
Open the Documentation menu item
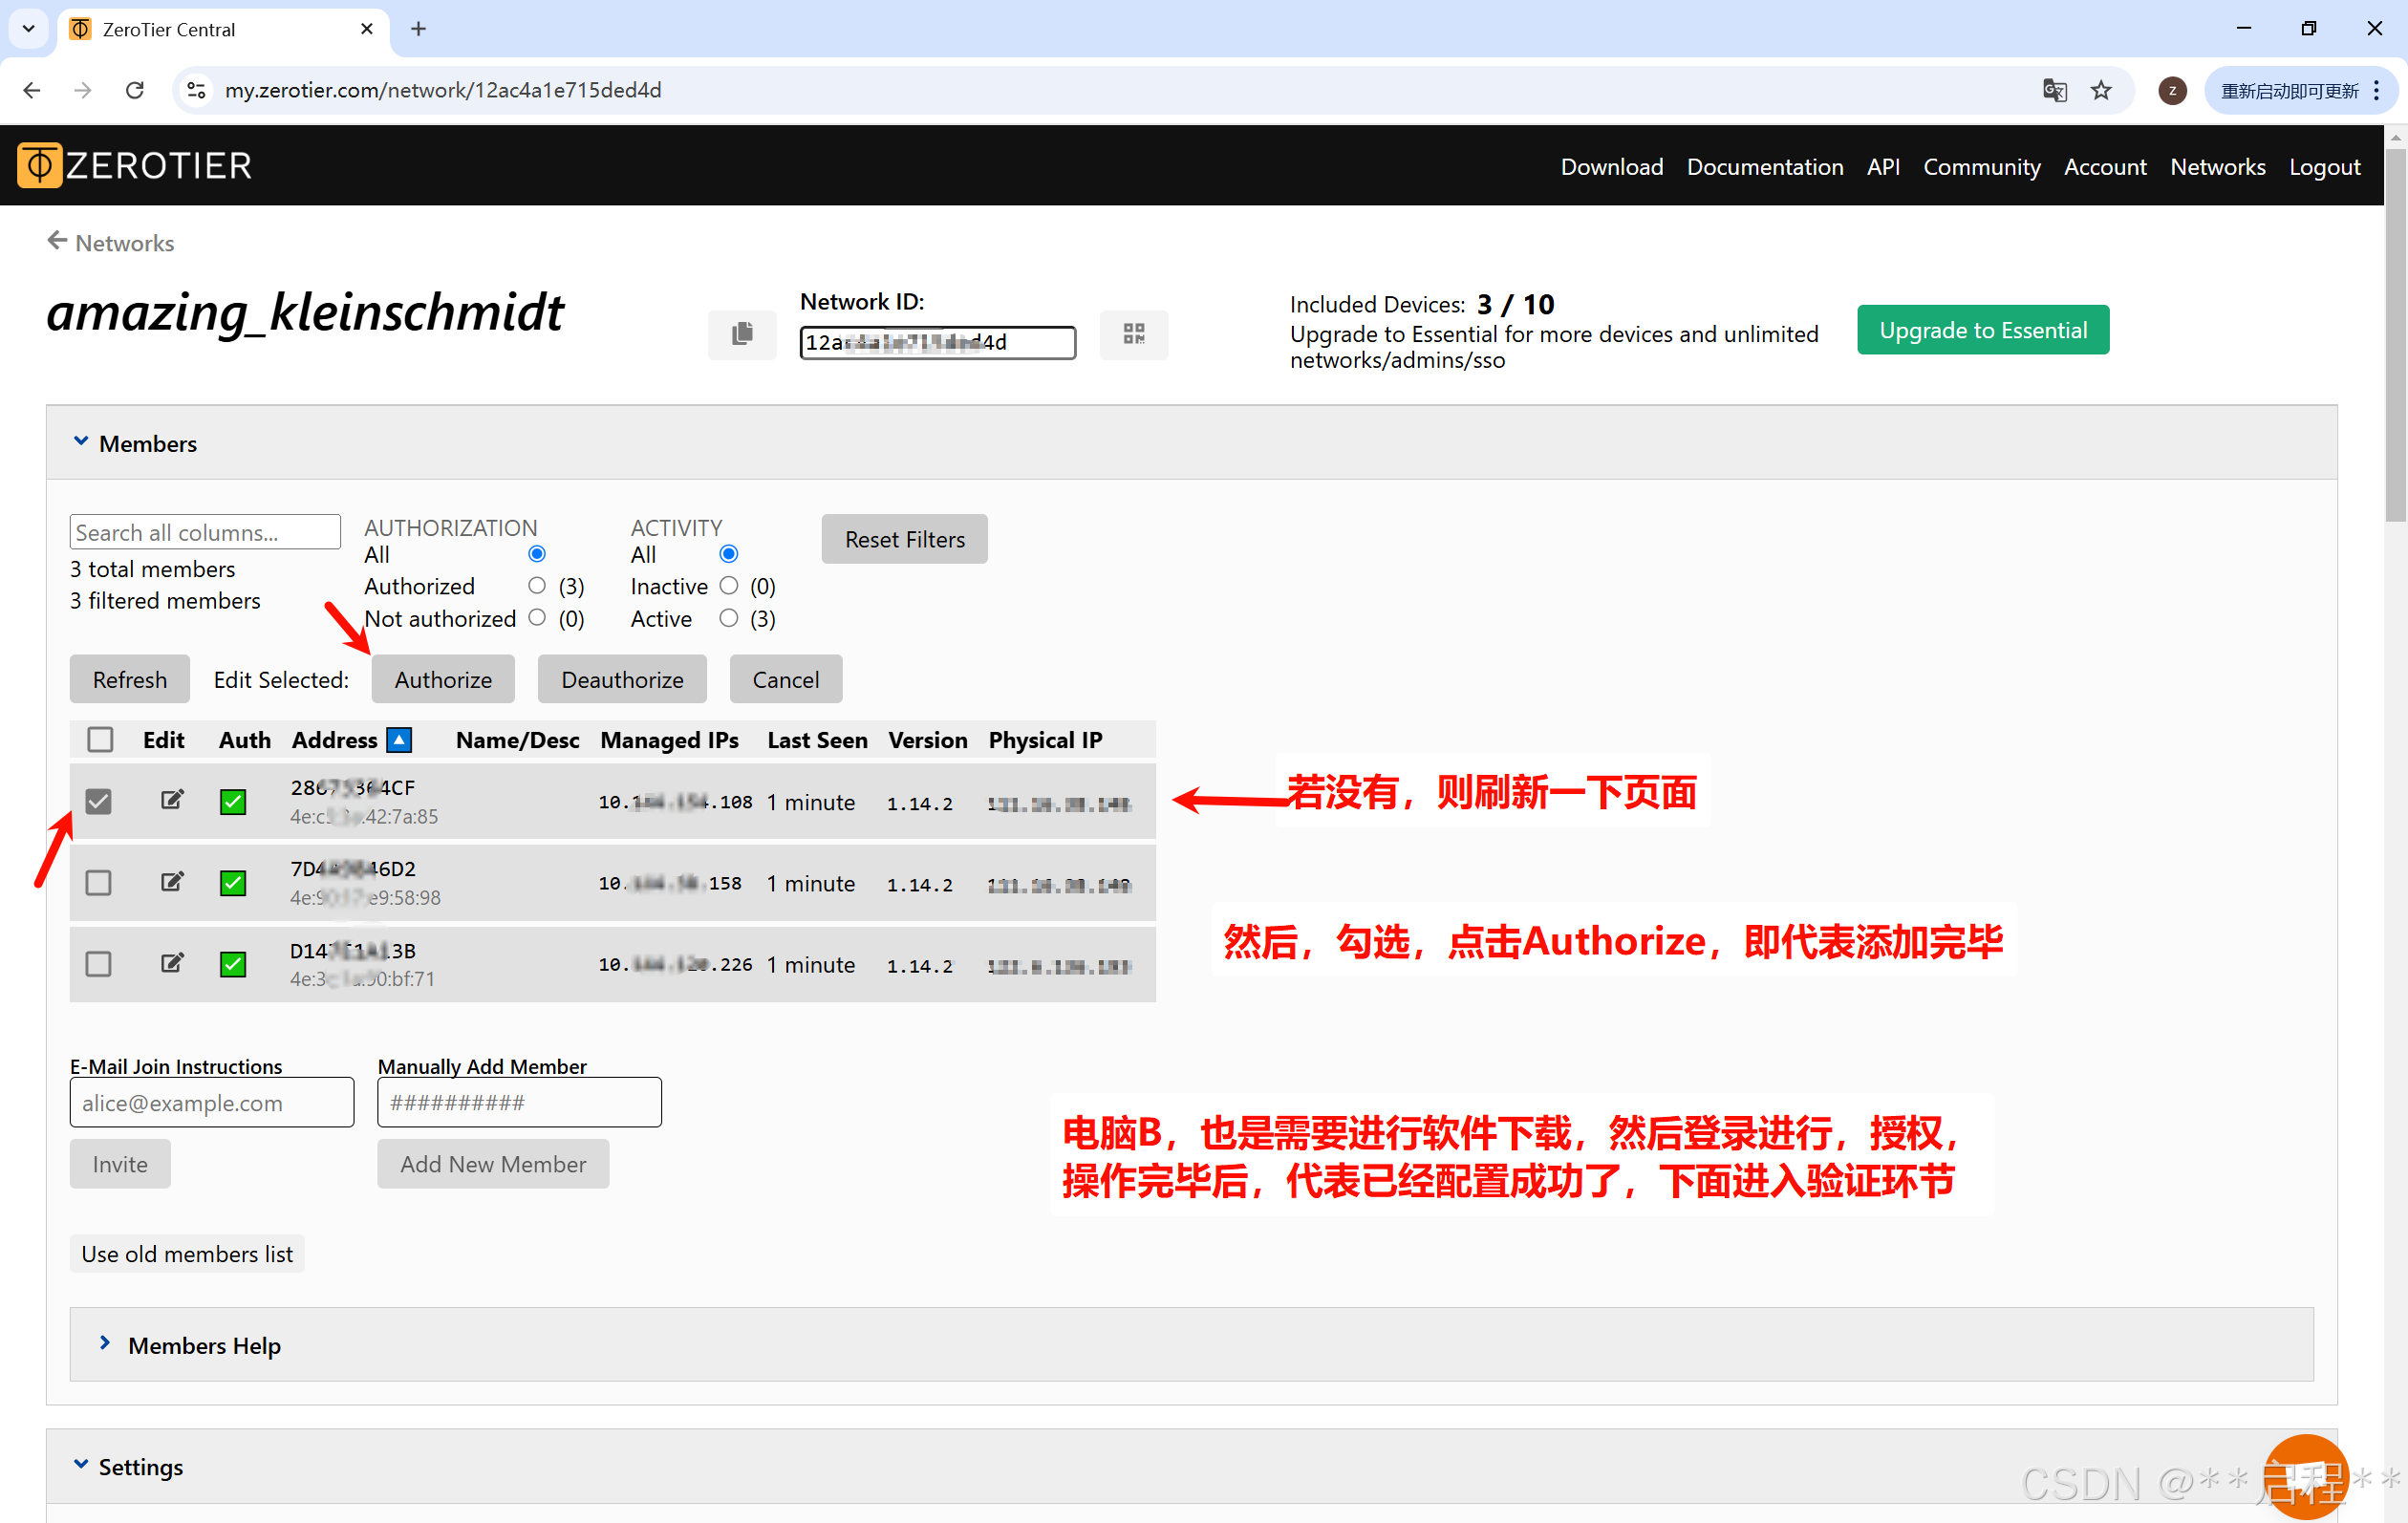pyautogui.click(x=1765, y=167)
